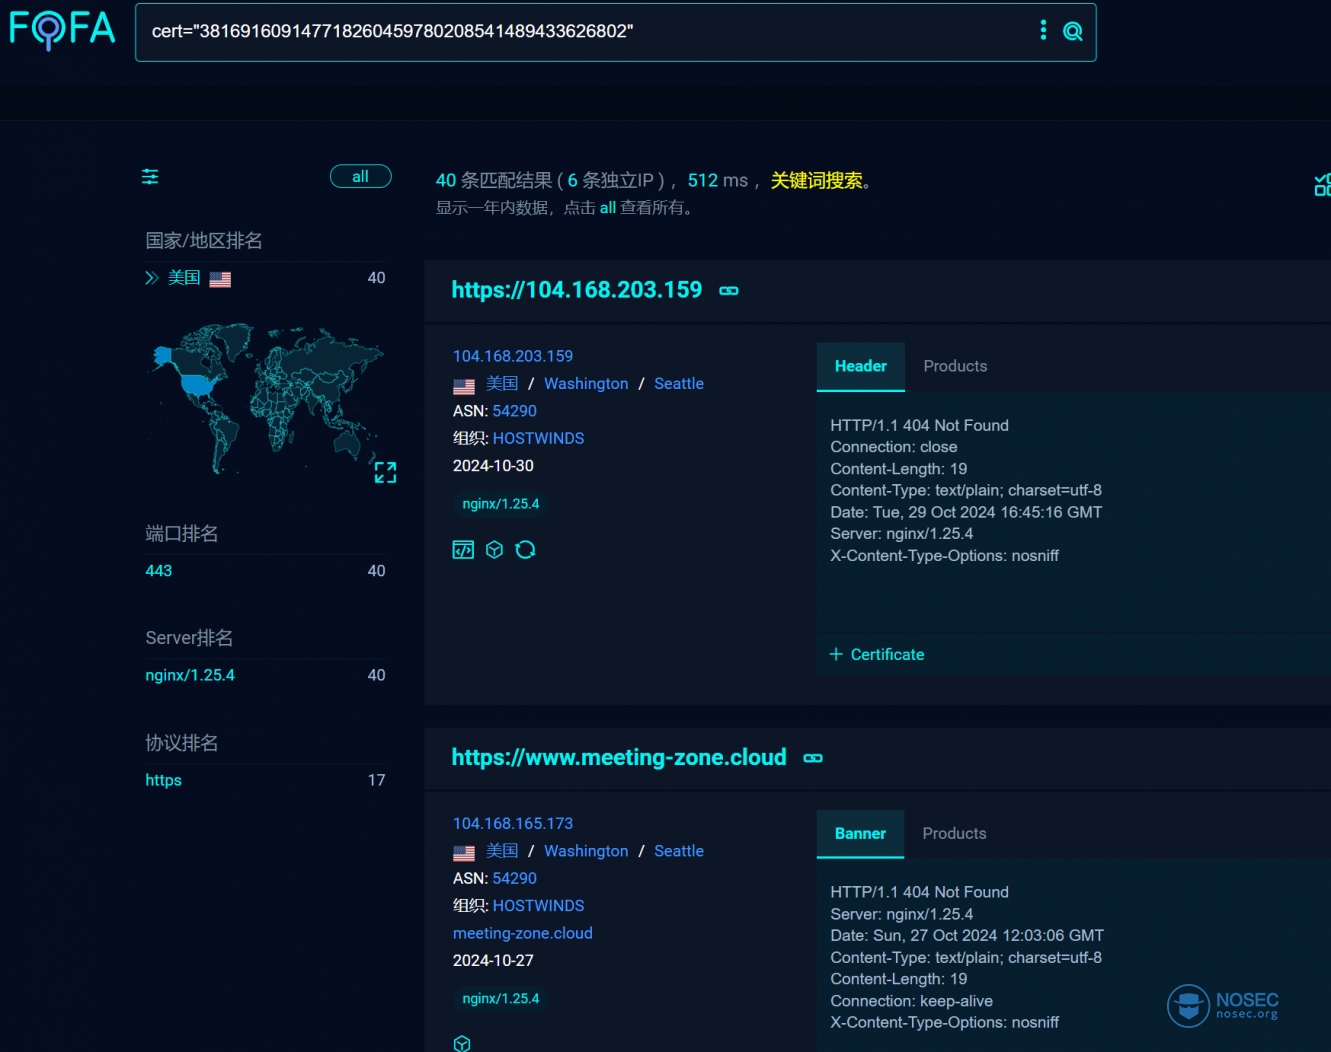Expand the world map to fullscreen

pos(385,472)
